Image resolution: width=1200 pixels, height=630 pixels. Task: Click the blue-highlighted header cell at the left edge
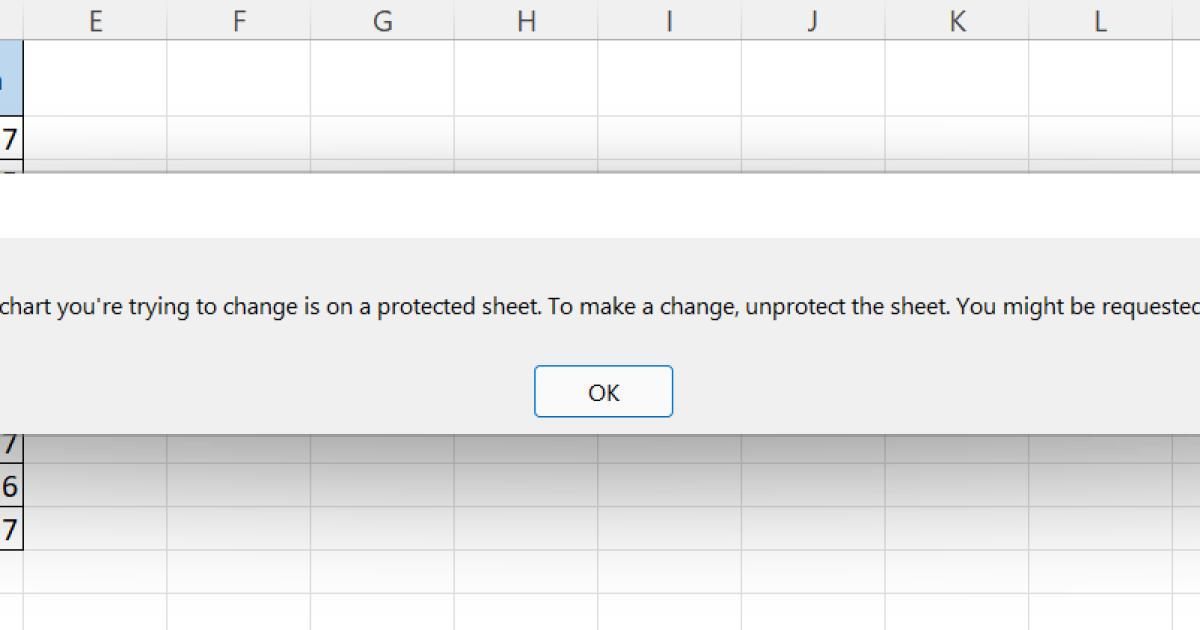[x=11, y=79]
